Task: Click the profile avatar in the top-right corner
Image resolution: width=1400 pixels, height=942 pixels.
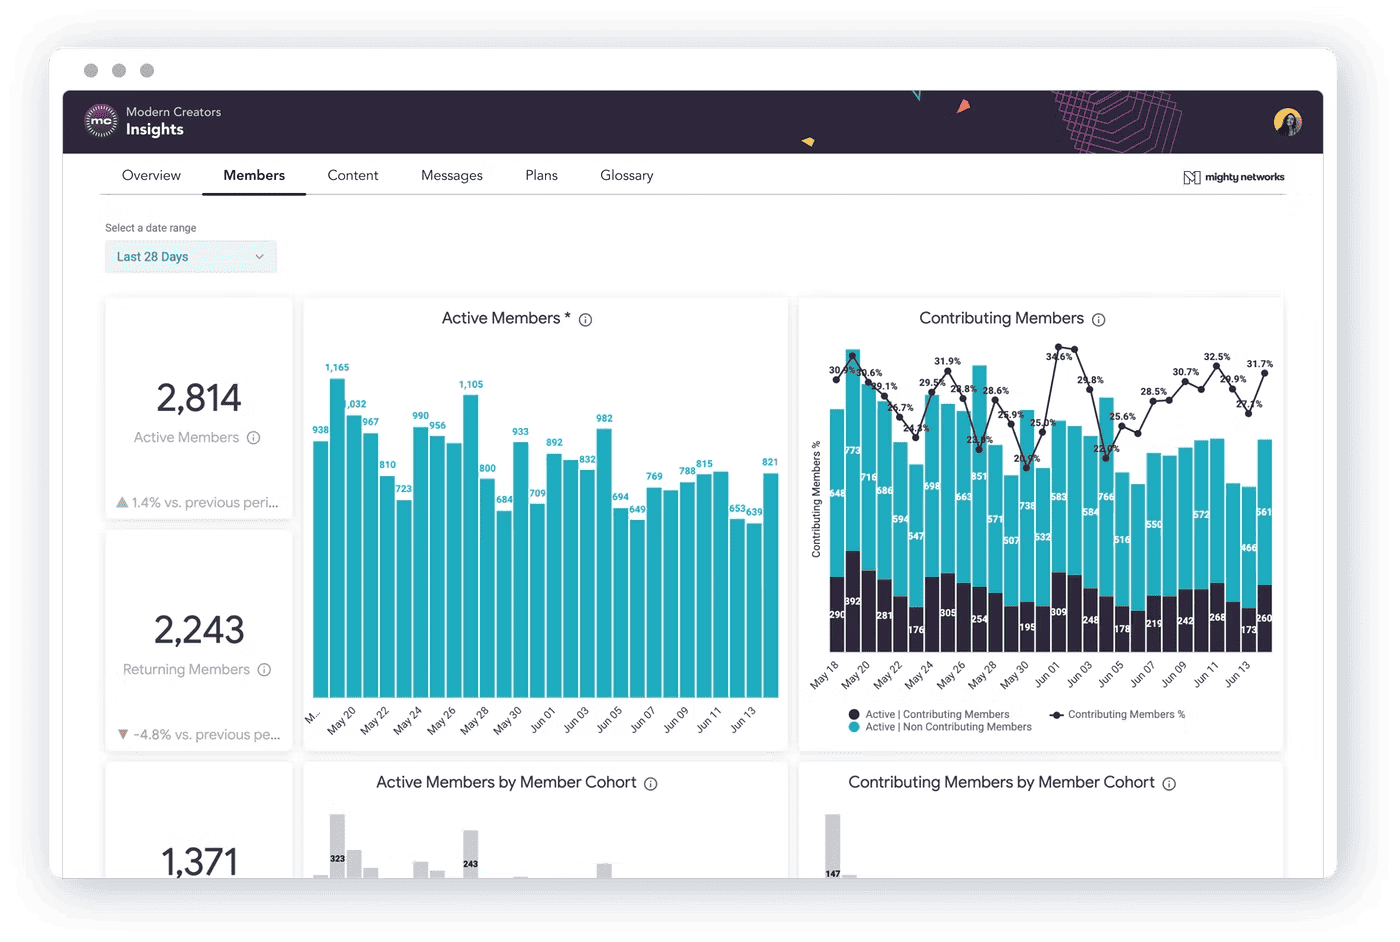Action: [x=1288, y=121]
